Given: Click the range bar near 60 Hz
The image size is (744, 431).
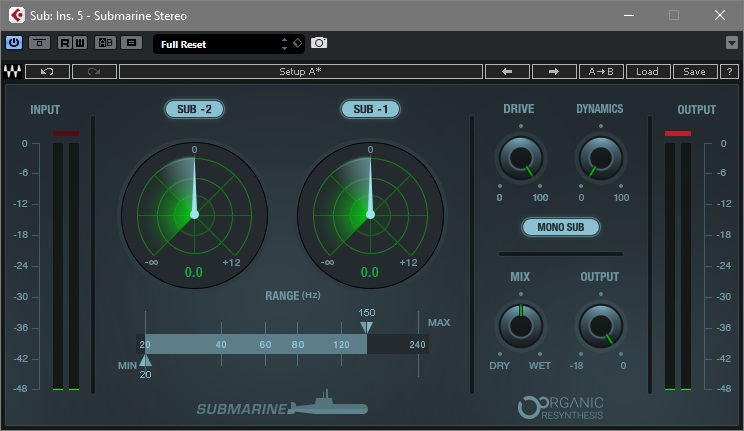Looking at the screenshot, I should (x=265, y=344).
